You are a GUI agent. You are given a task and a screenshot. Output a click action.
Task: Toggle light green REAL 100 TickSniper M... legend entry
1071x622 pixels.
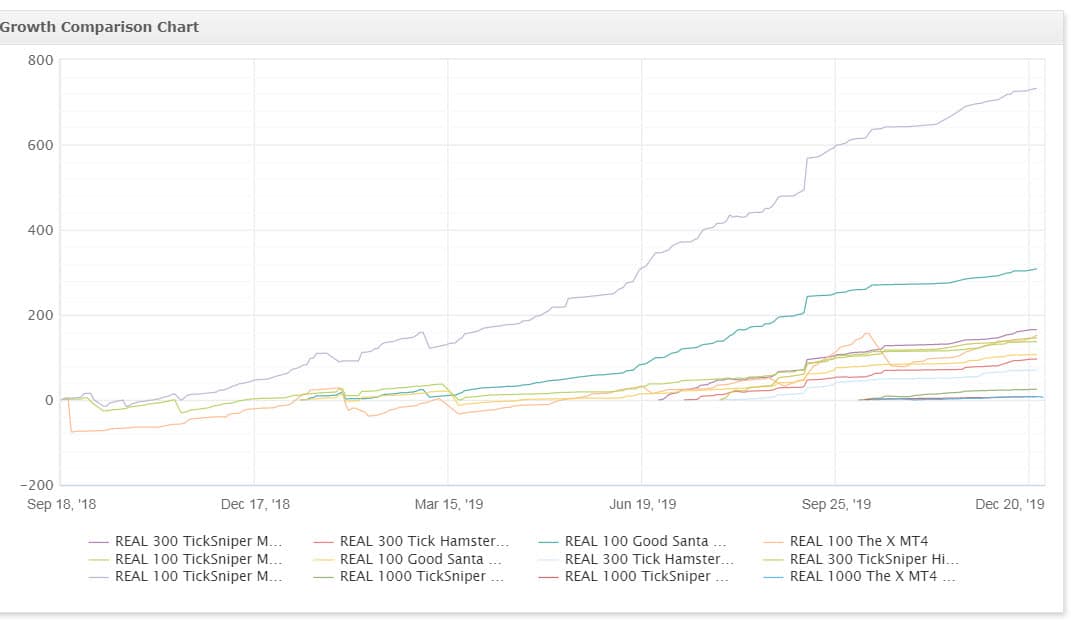(198, 559)
